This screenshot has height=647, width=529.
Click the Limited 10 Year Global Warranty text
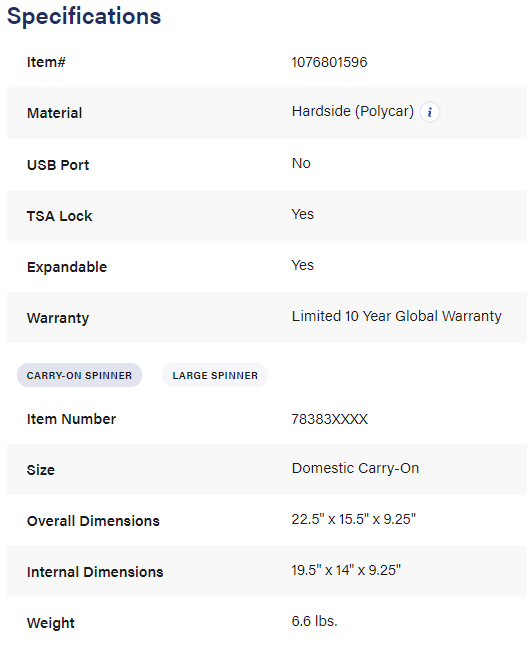point(396,316)
